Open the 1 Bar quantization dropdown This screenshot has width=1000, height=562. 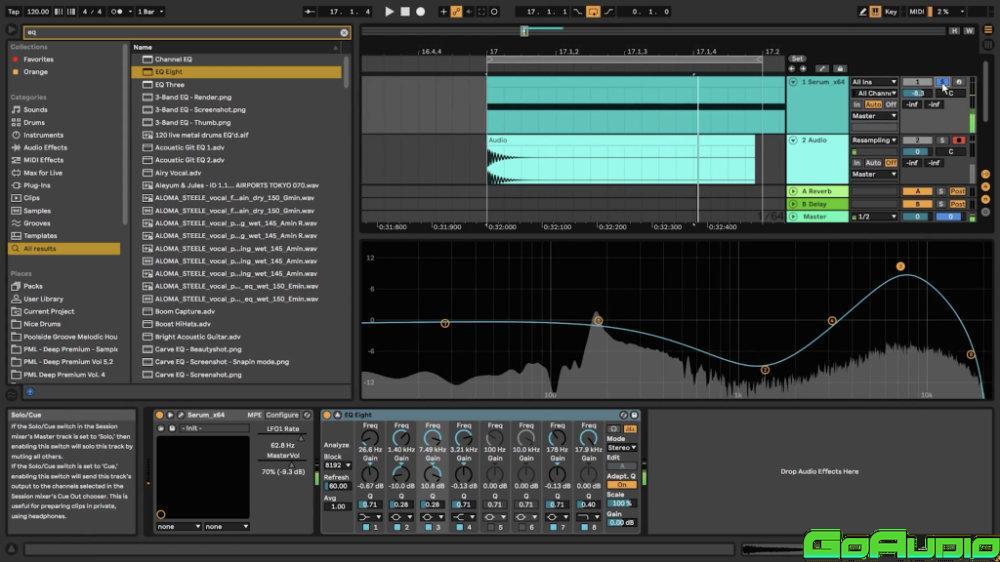point(151,11)
